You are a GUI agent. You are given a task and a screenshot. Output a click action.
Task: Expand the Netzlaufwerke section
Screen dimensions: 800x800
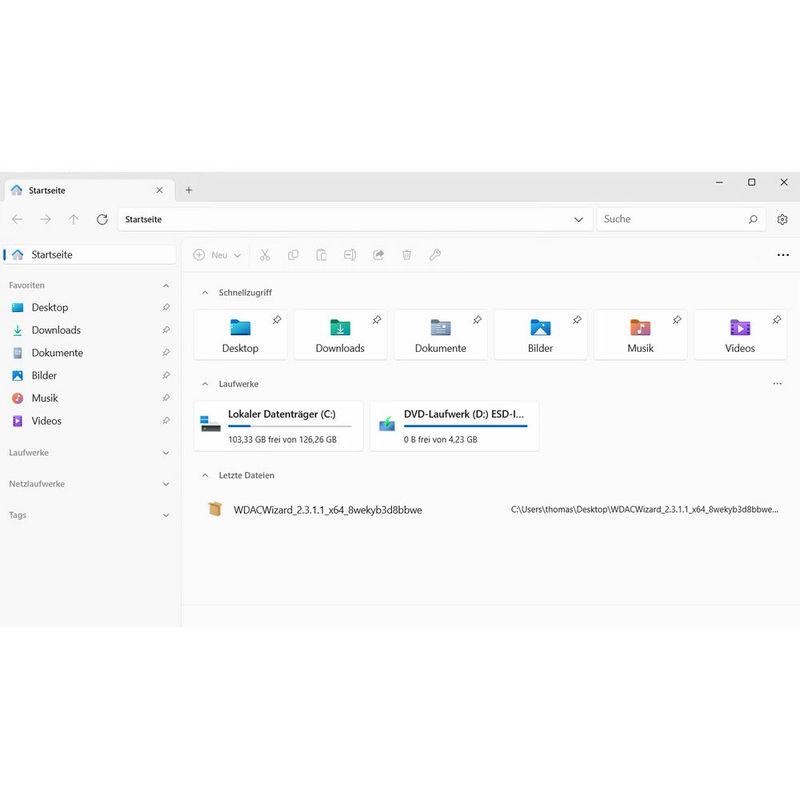pos(165,484)
